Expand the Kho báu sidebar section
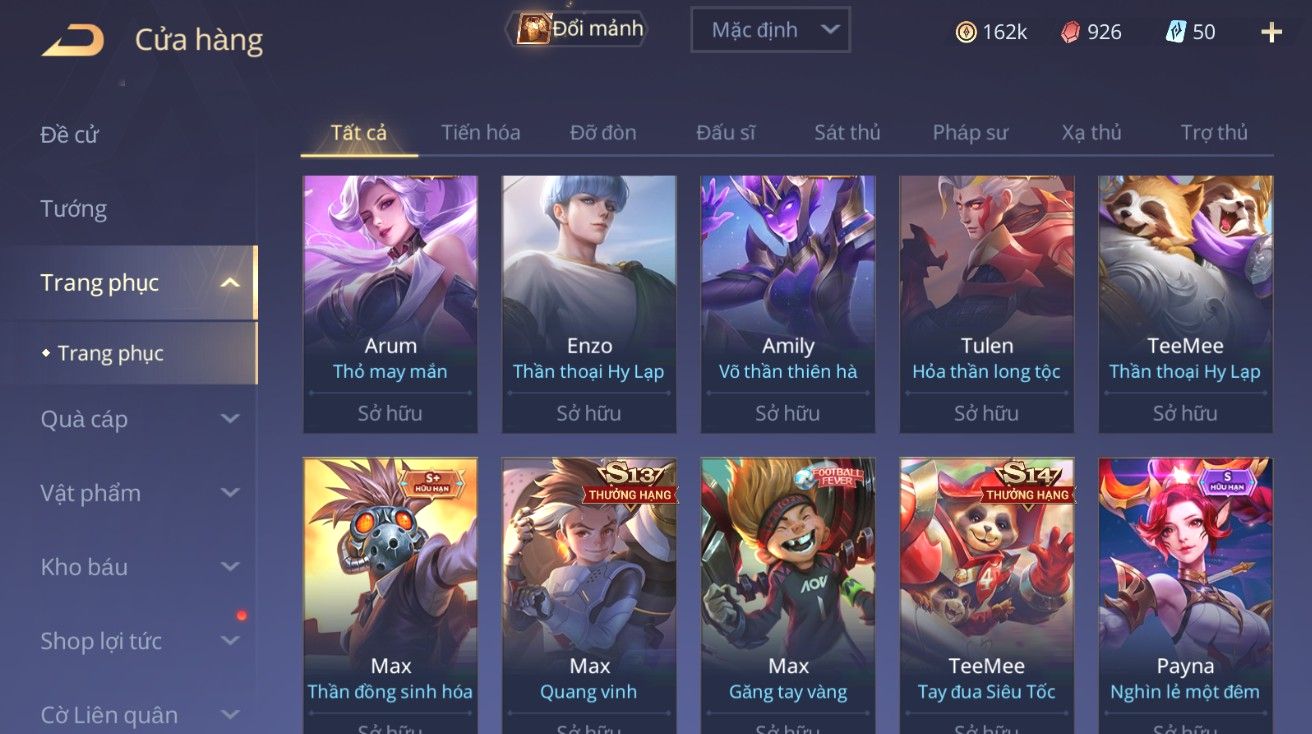This screenshot has height=734, width=1312. pyautogui.click(x=230, y=567)
